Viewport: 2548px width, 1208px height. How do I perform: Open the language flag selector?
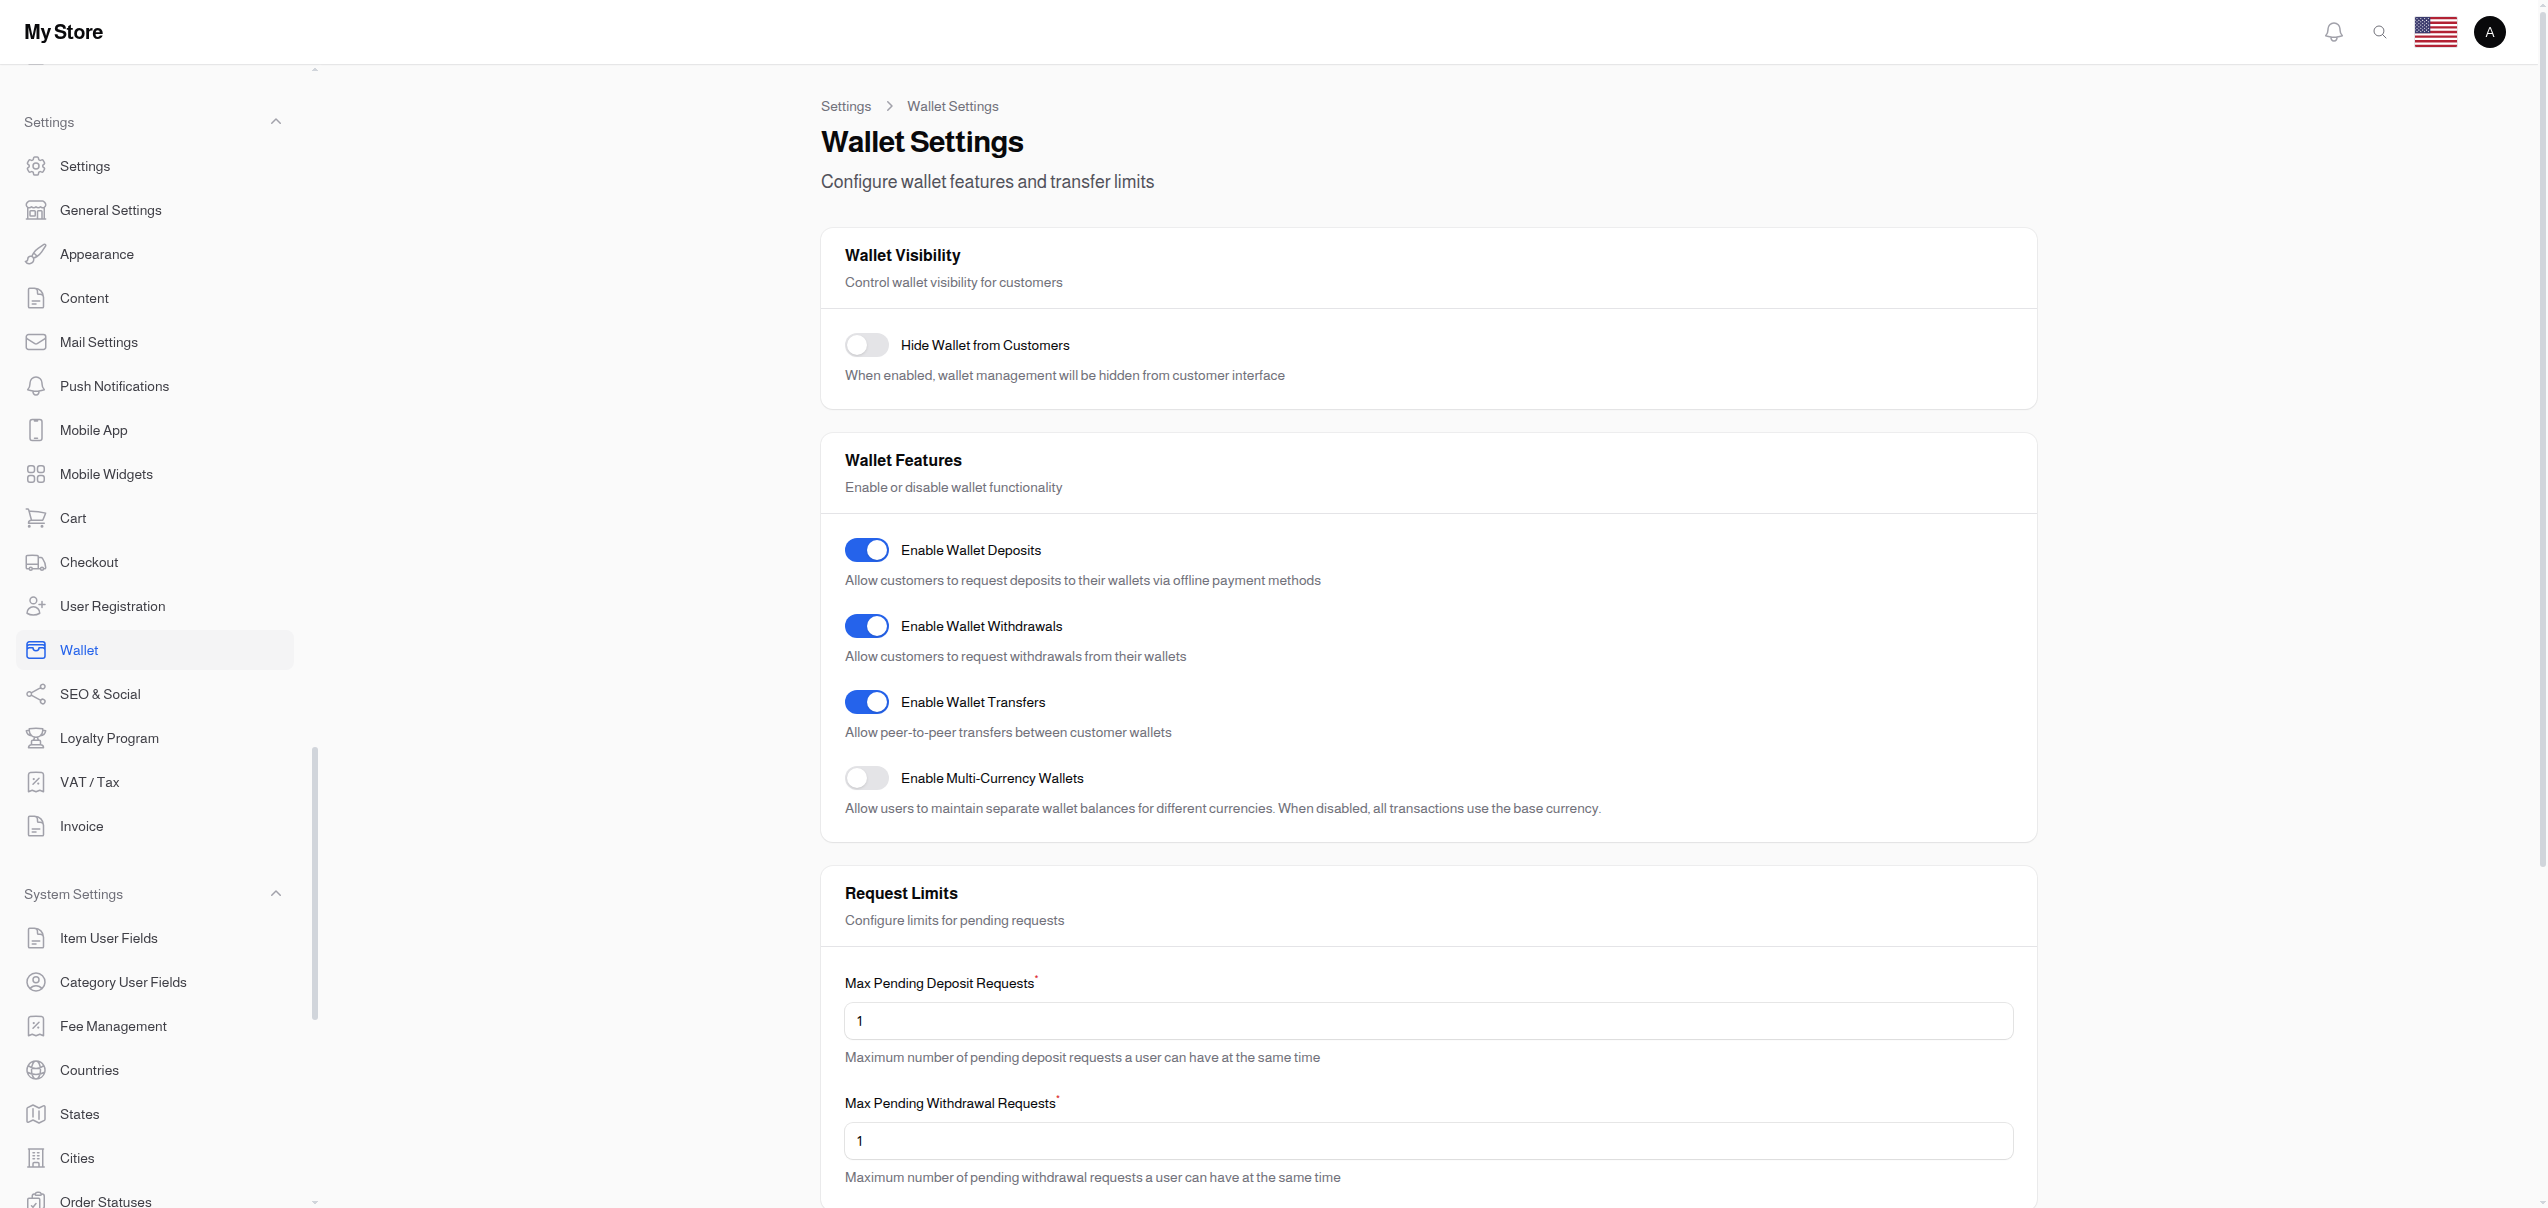(x=2435, y=31)
